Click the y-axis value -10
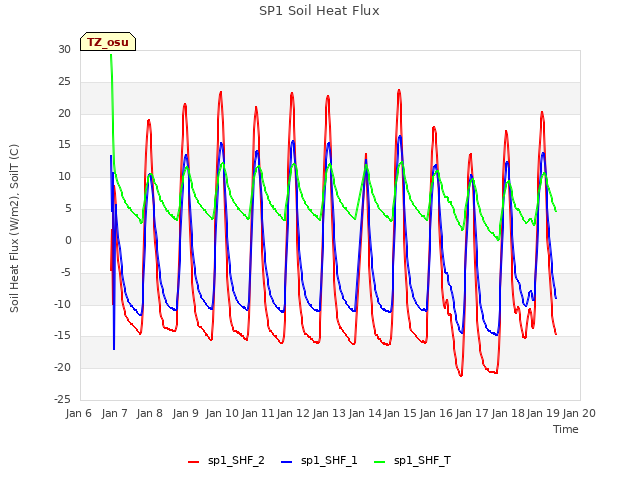Image resolution: width=640 pixels, height=480 pixels. 63,304
